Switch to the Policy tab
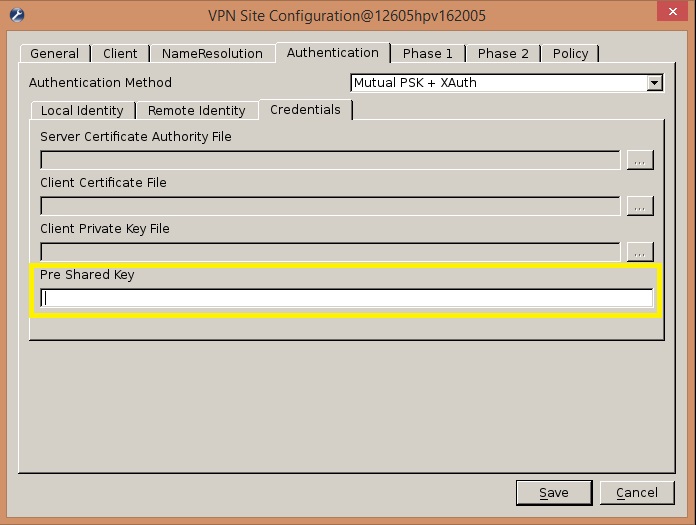 pyautogui.click(x=570, y=54)
